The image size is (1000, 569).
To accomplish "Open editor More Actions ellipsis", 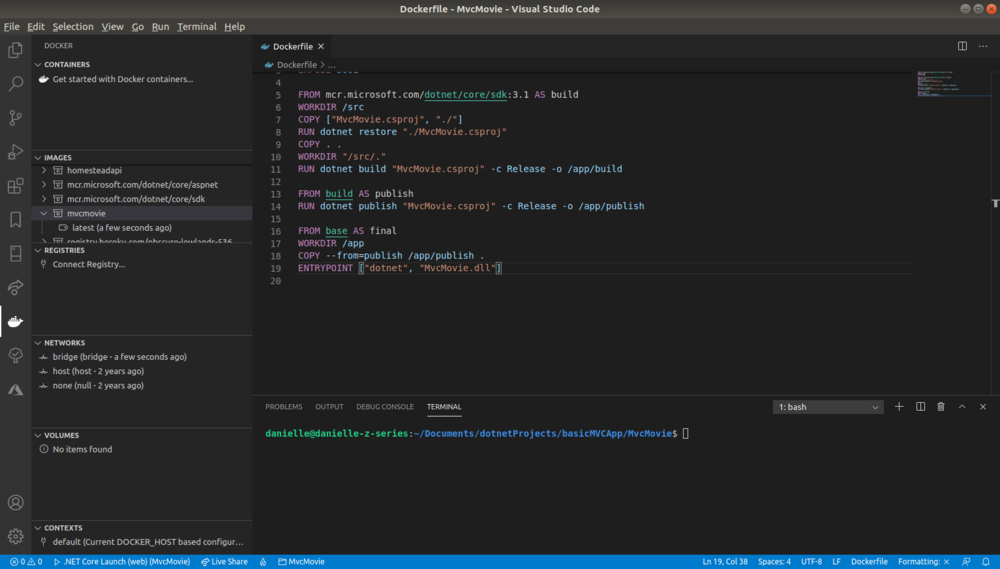I will click(983, 46).
